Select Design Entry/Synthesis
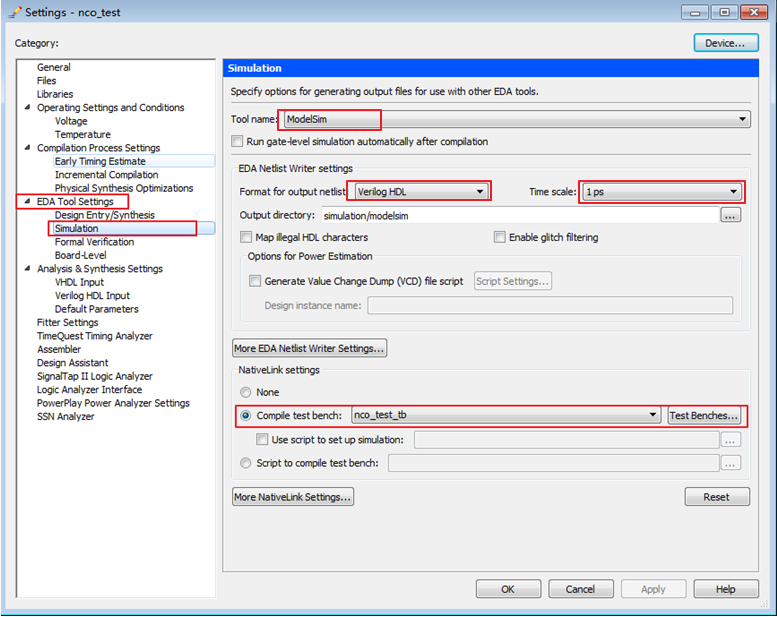 pos(105,215)
